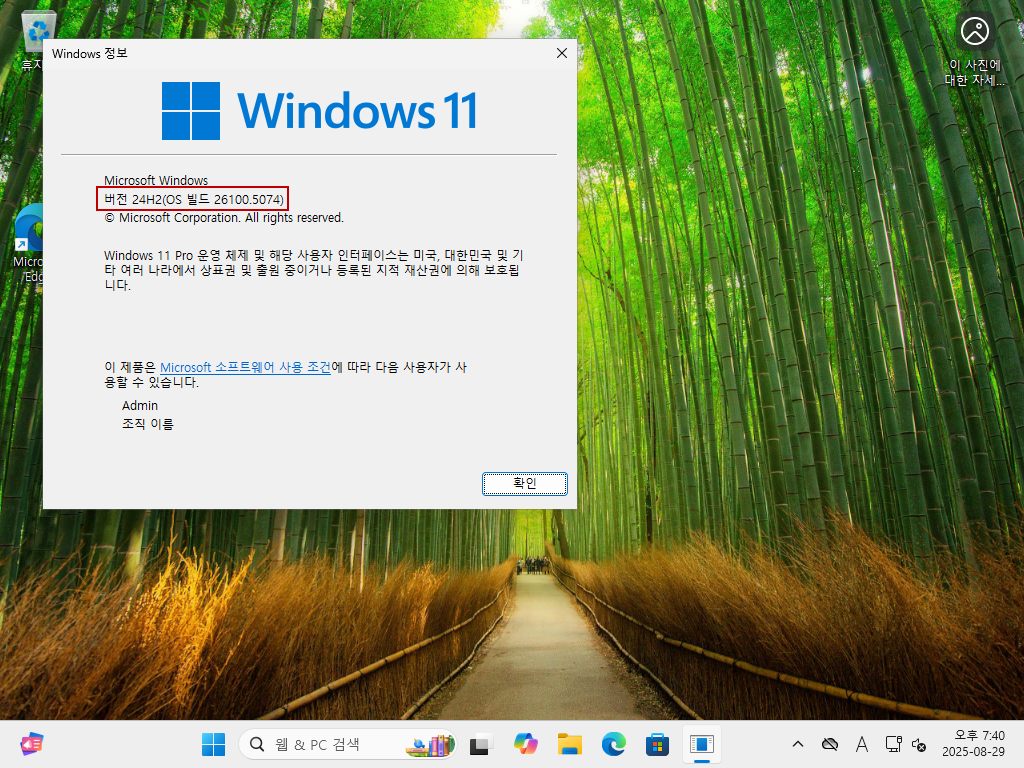This screenshot has width=1024, height=768.
Task: Click the search highlight illustration in search box
Action: [x=430, y=745]
